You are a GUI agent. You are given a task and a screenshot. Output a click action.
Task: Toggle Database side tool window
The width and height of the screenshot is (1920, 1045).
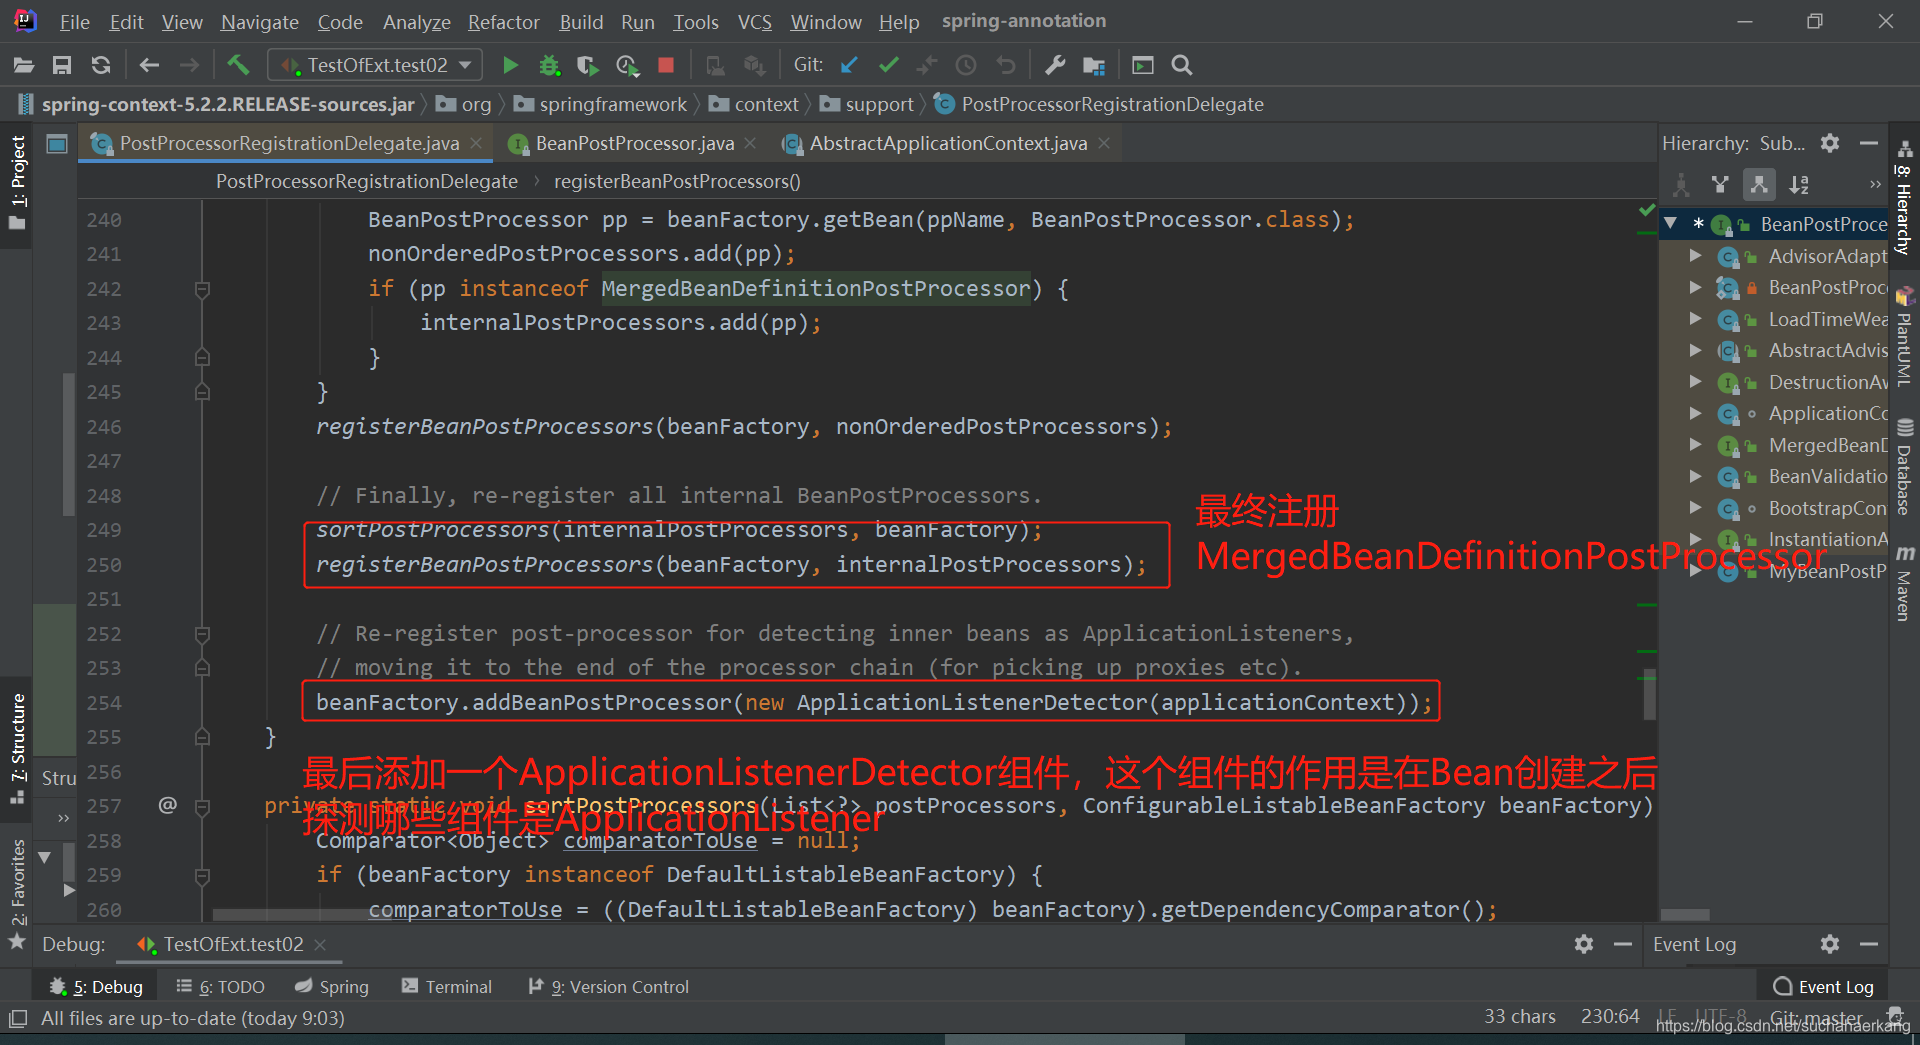click(1904, 468)
